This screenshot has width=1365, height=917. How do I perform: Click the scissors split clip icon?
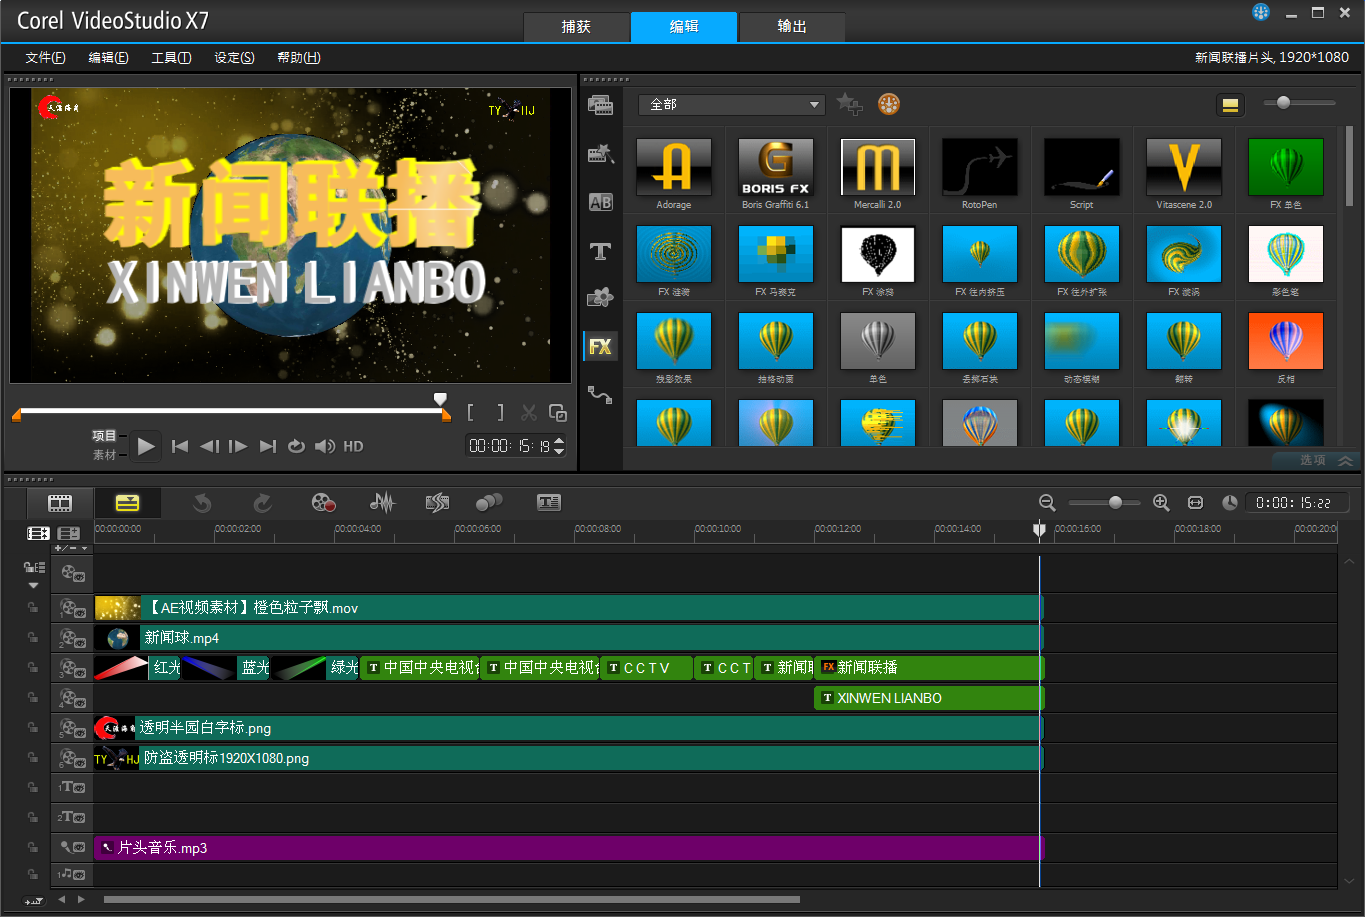pos(529,413)
